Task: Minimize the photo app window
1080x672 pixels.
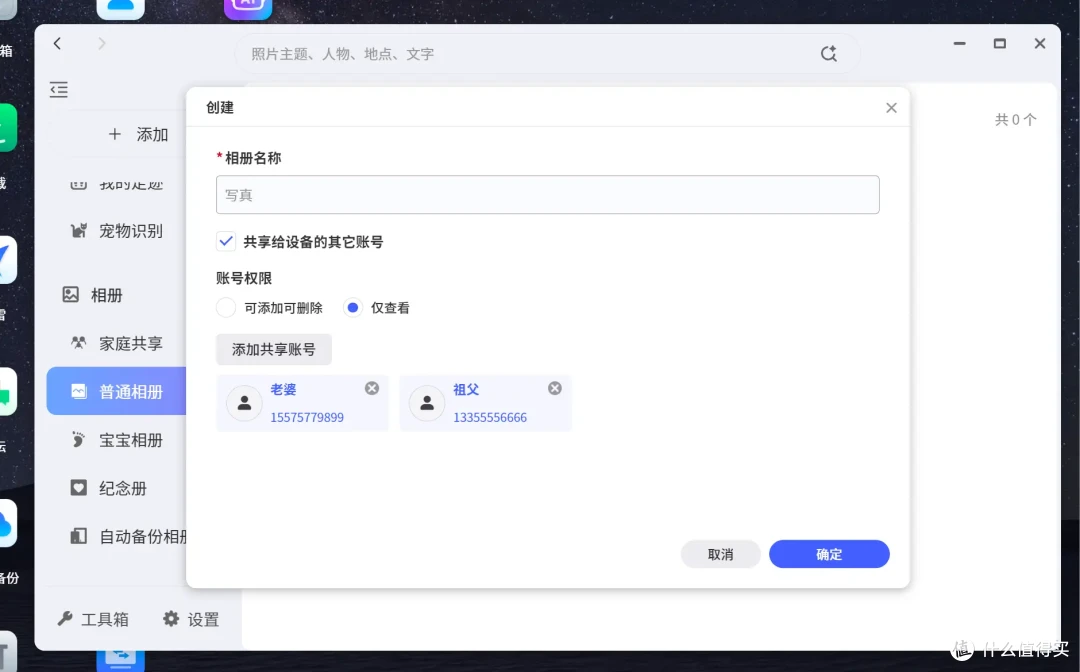Action: tap(959, 43)
